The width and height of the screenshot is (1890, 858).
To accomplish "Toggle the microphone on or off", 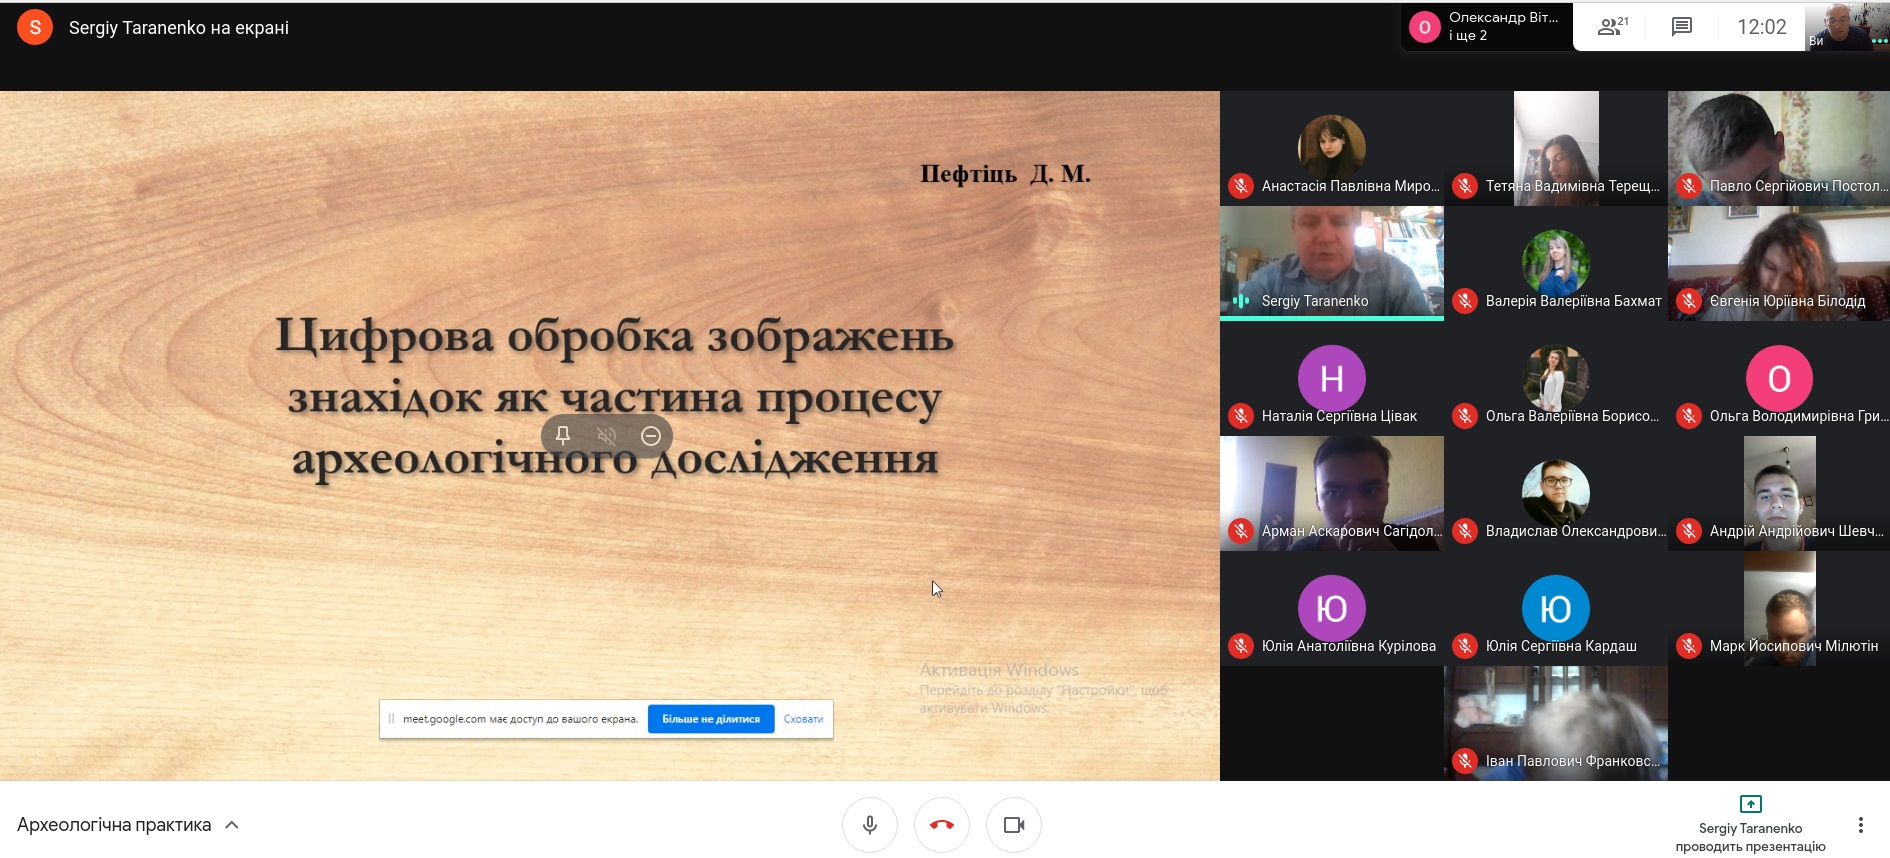I will tap(870, 825).
